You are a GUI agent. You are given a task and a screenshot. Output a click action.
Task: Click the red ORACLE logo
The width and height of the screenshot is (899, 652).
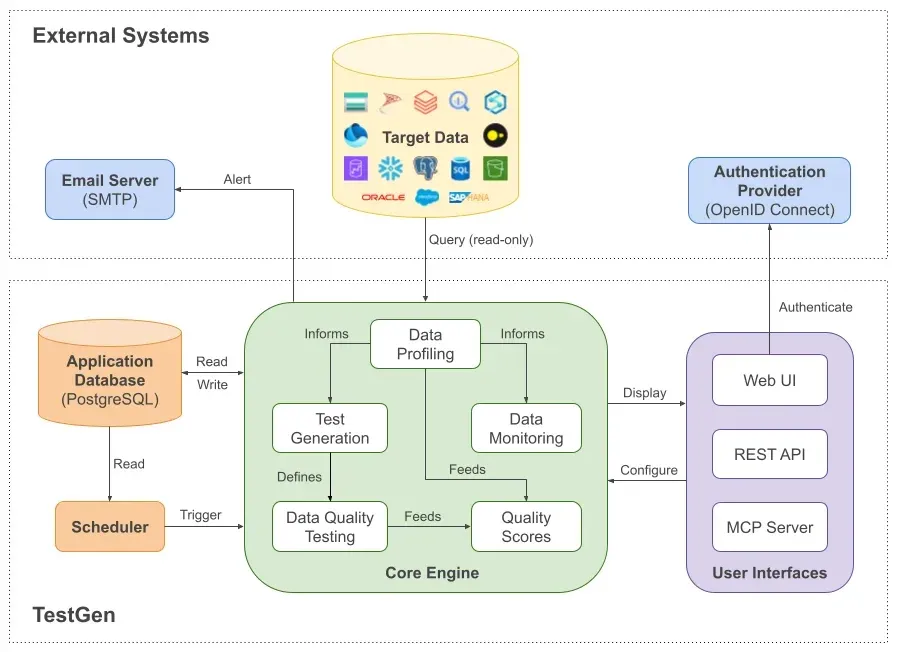pyautogui.click(x=383, y=197)
